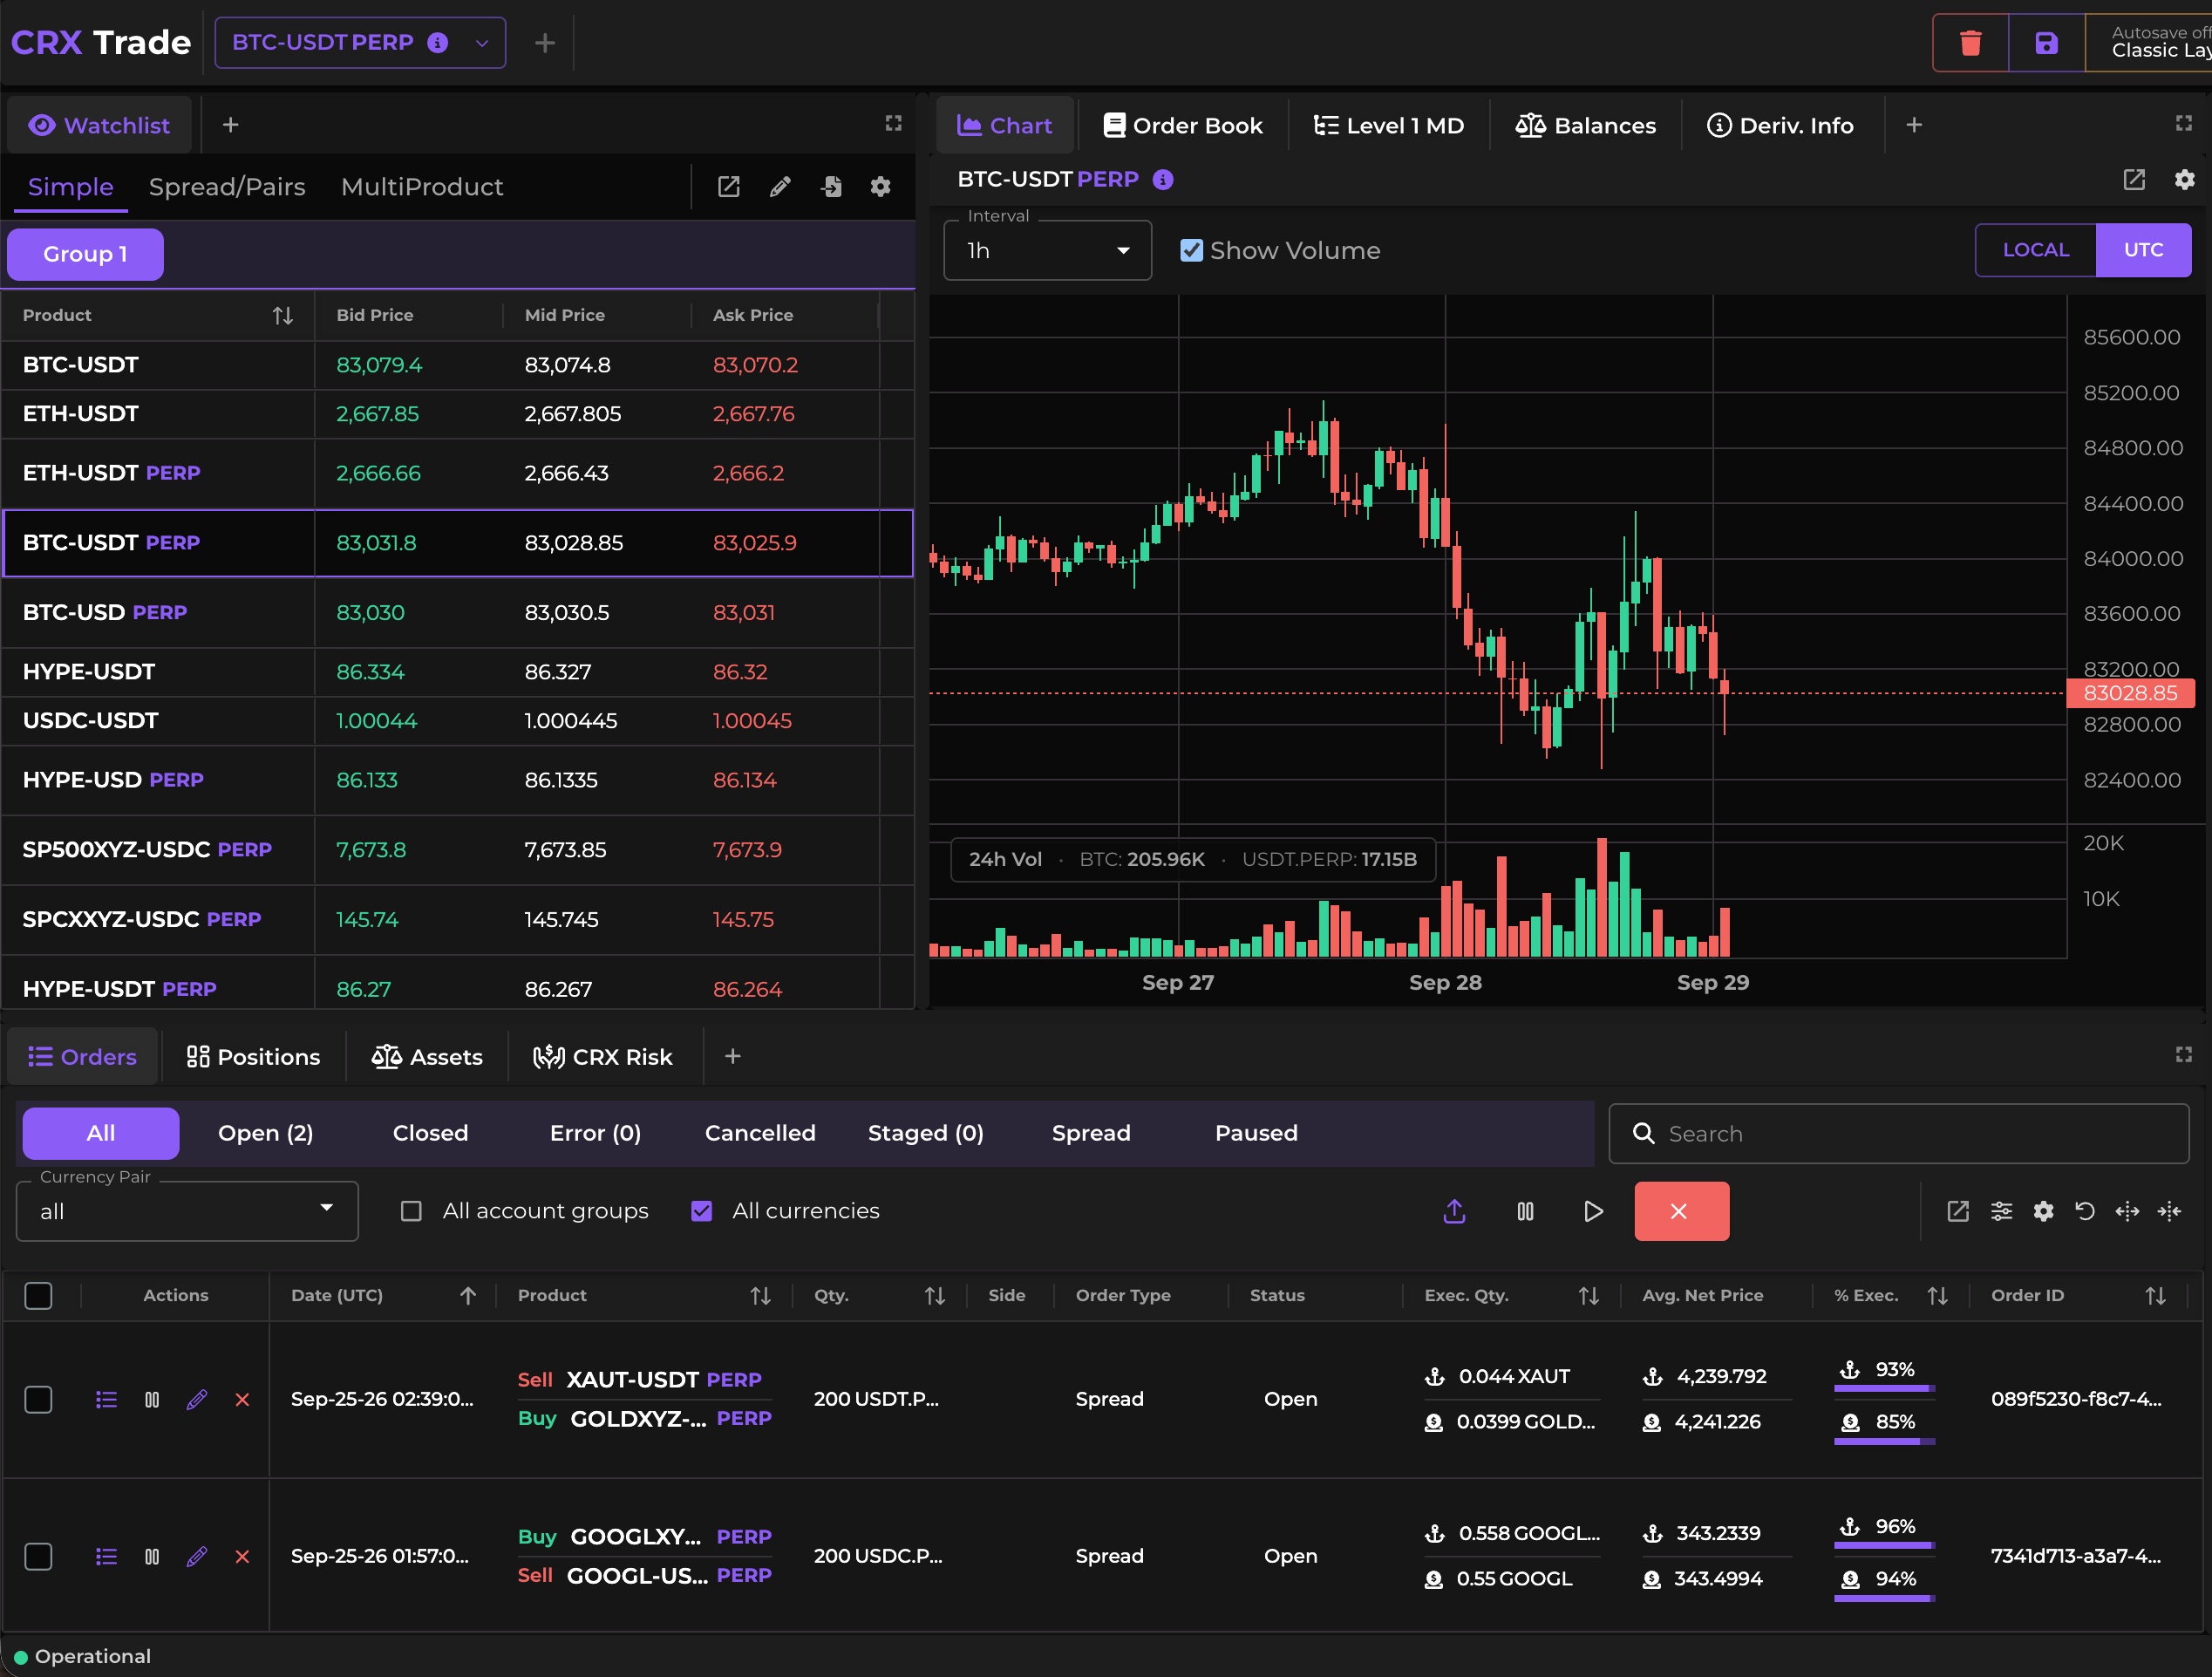Click the red cancel all orders button

click(1681, 1211)
